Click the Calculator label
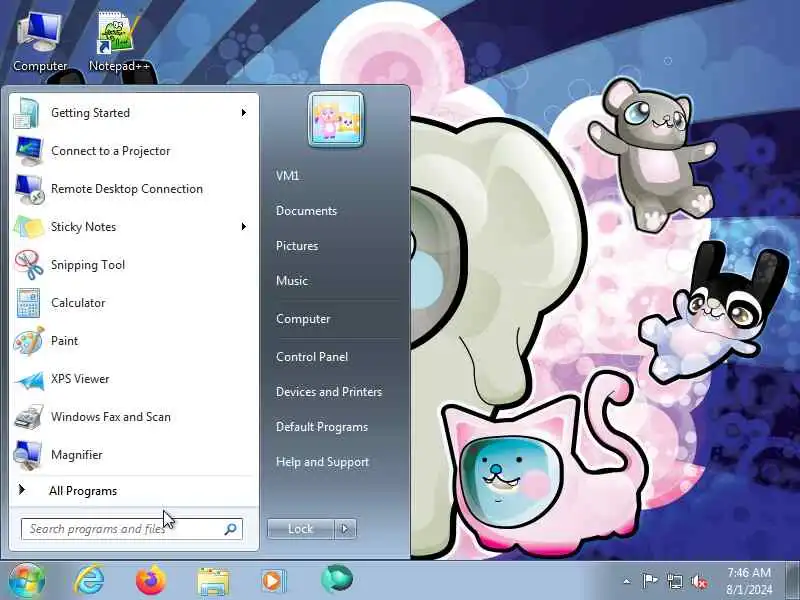 tap(78, 303)
